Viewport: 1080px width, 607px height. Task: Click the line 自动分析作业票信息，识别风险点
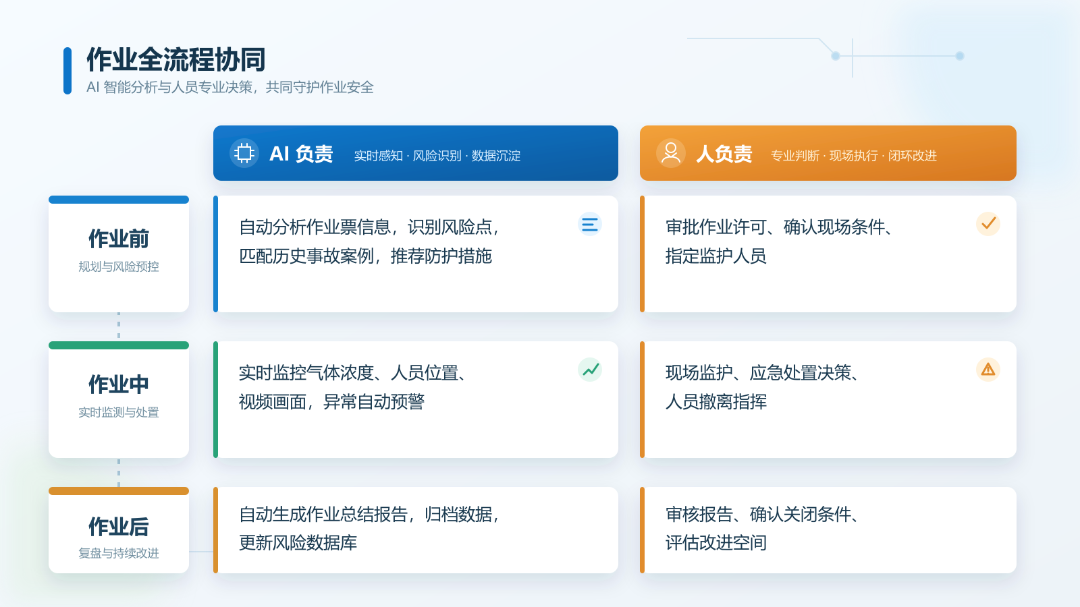pyautogui.click(x=369, y=227)
